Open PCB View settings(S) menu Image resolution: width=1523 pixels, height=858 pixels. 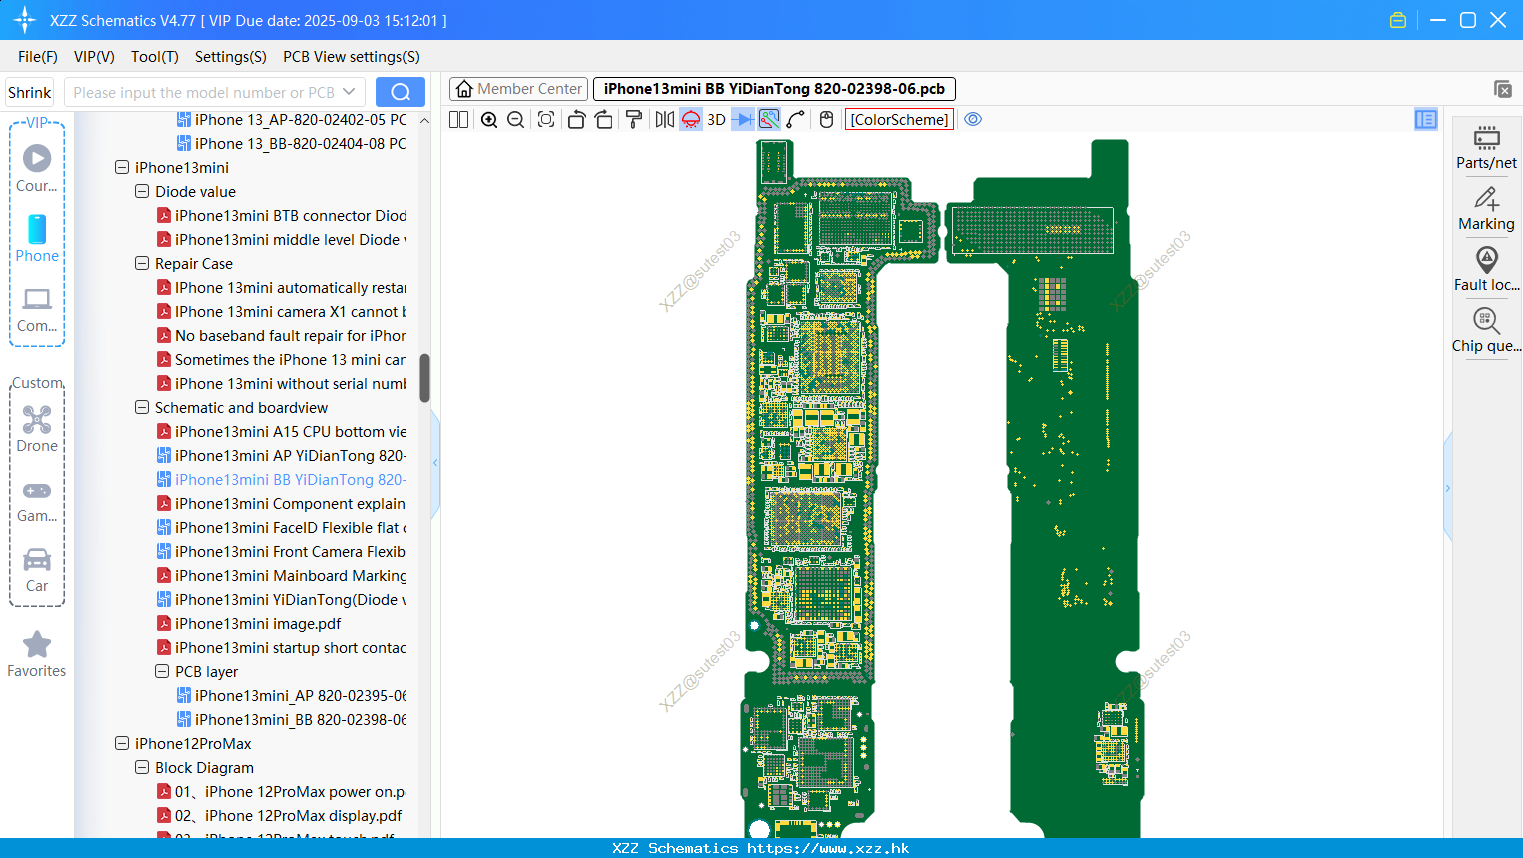[351, 57]
